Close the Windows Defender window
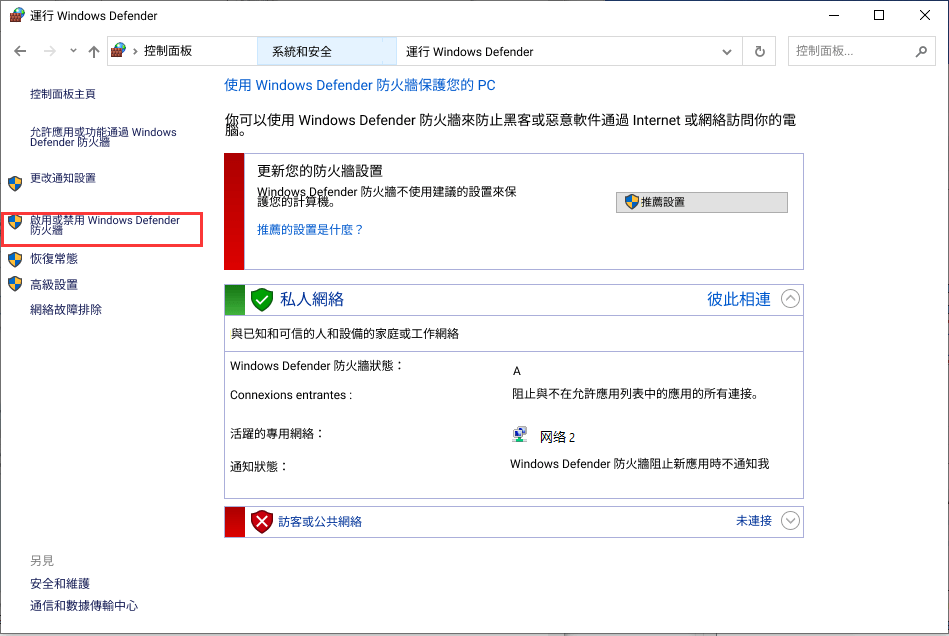949x636 pixels. click(925, 15)
